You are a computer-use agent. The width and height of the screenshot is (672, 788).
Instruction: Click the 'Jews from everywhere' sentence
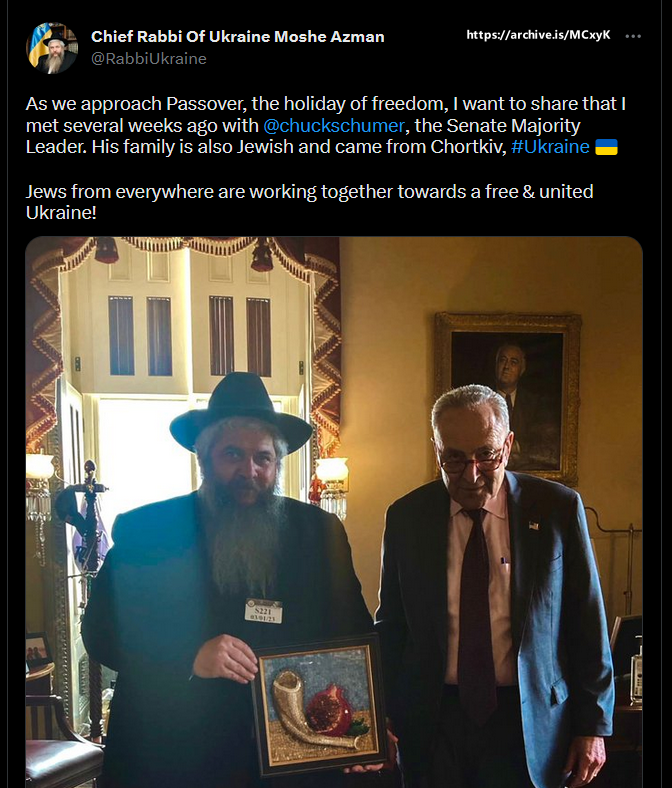310,202
